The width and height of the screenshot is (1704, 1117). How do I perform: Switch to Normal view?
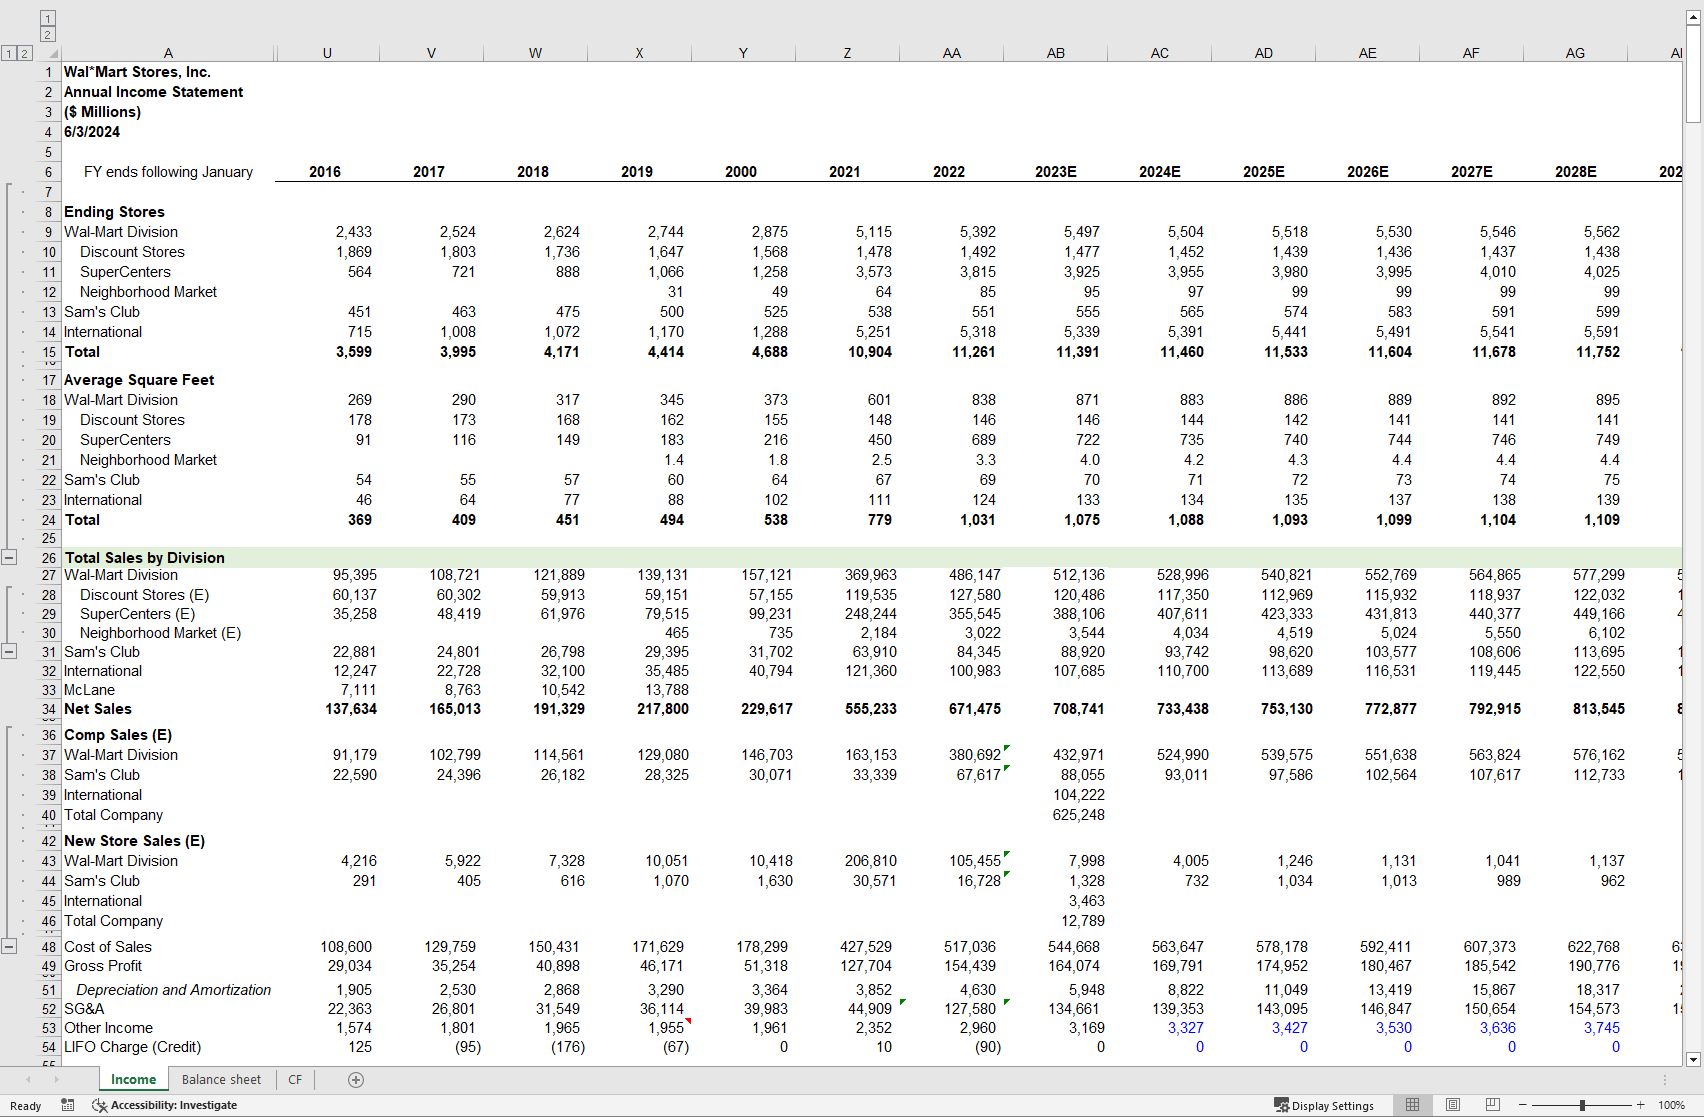1412,1105
